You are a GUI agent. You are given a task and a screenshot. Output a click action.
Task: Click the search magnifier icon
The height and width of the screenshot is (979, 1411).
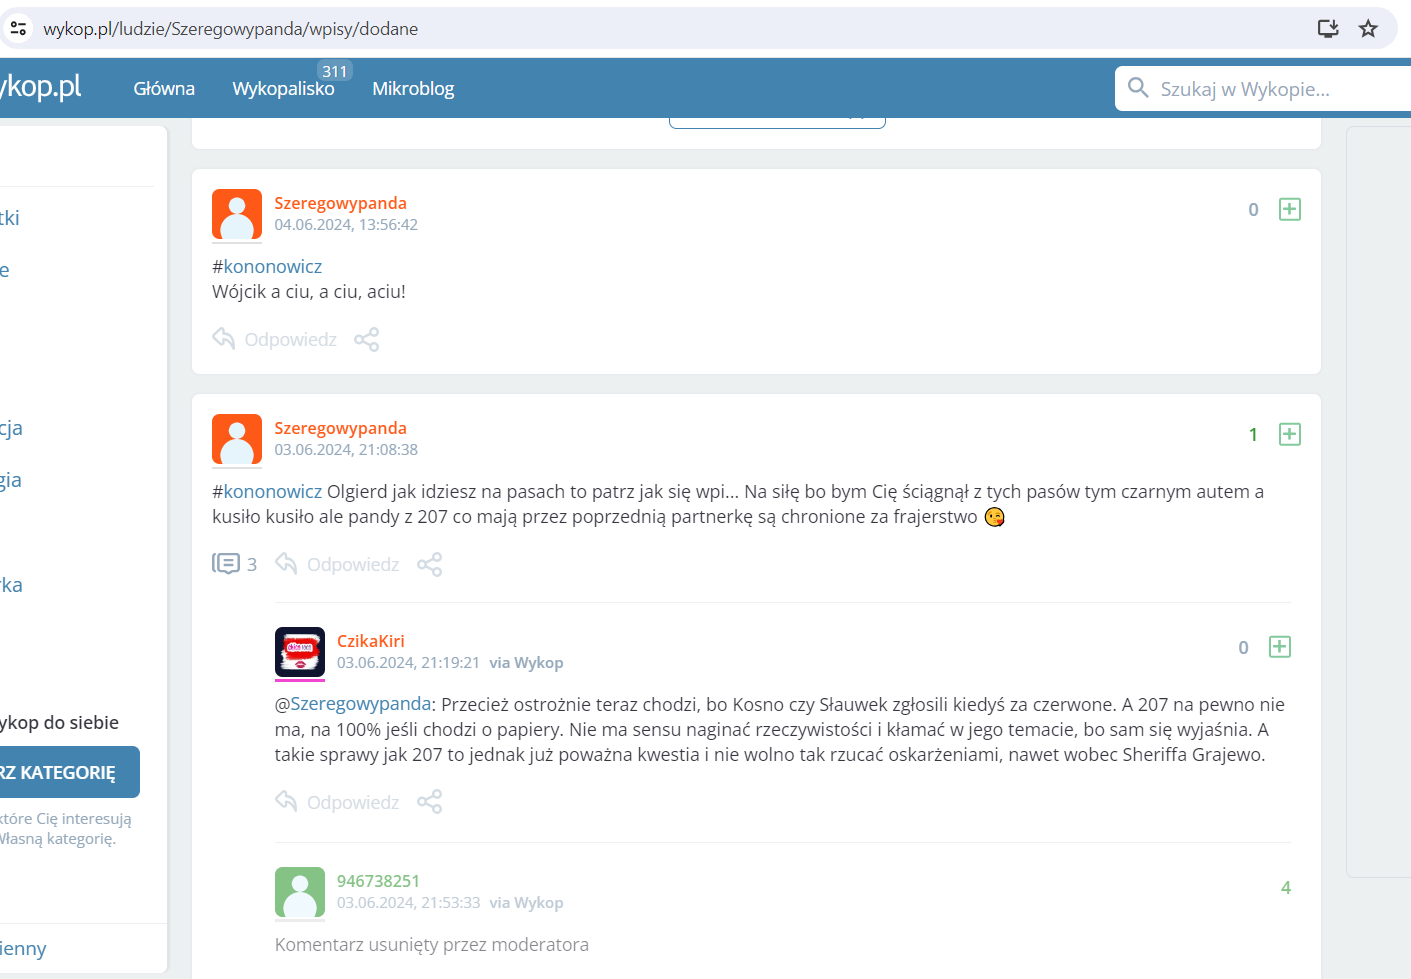(x=1138, y=88)
